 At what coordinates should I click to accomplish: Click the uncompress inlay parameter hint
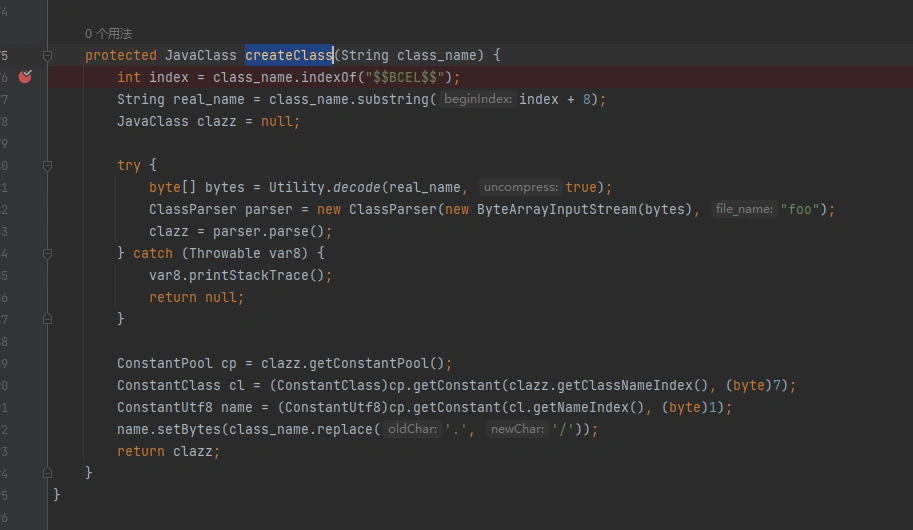coord(519,187)
